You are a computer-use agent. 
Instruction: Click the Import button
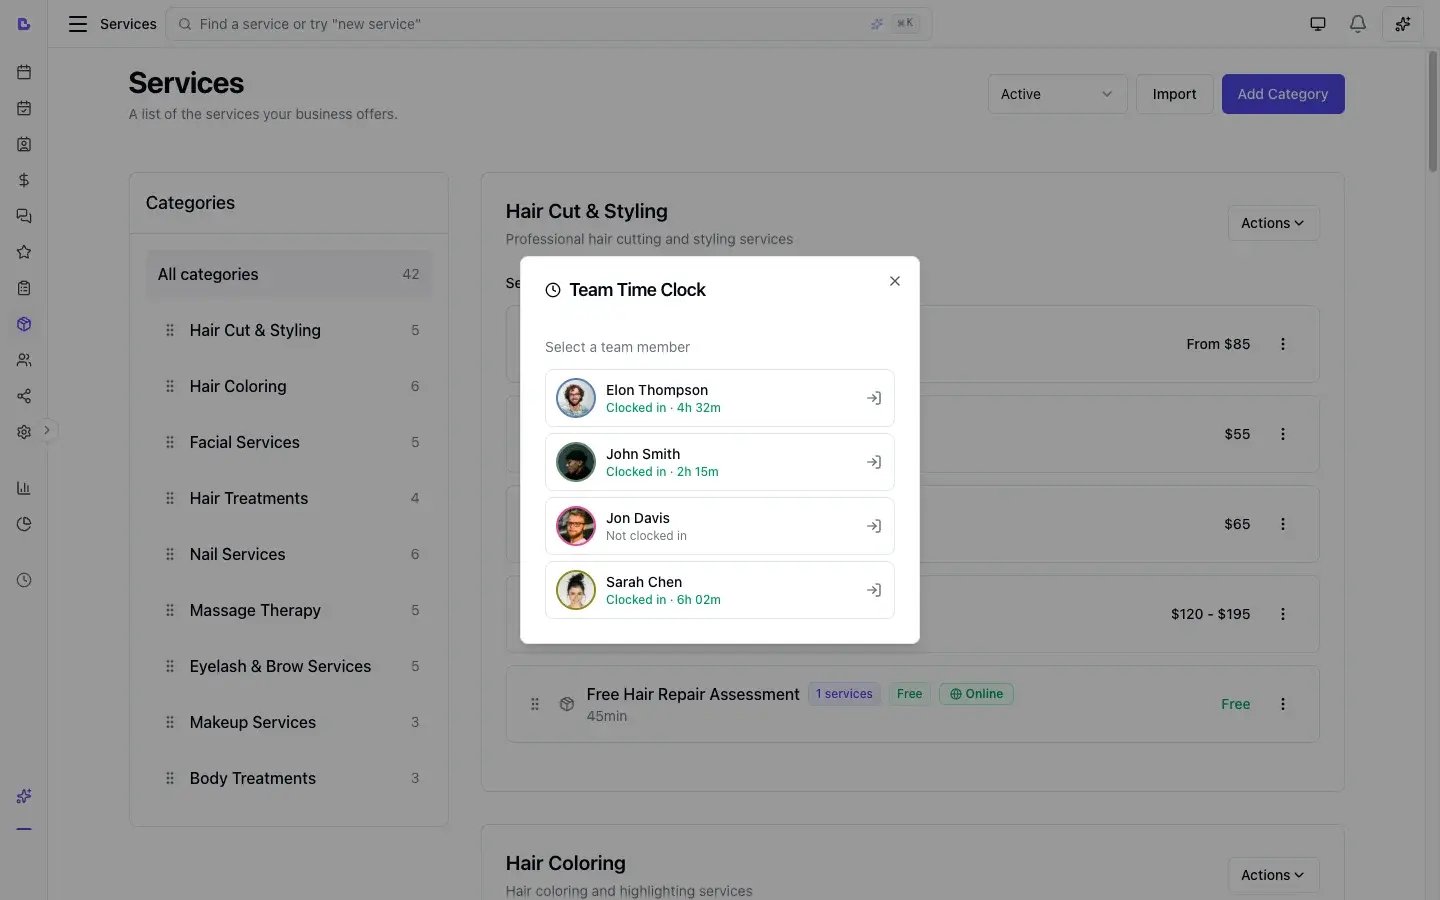(x=1174, y=94)
